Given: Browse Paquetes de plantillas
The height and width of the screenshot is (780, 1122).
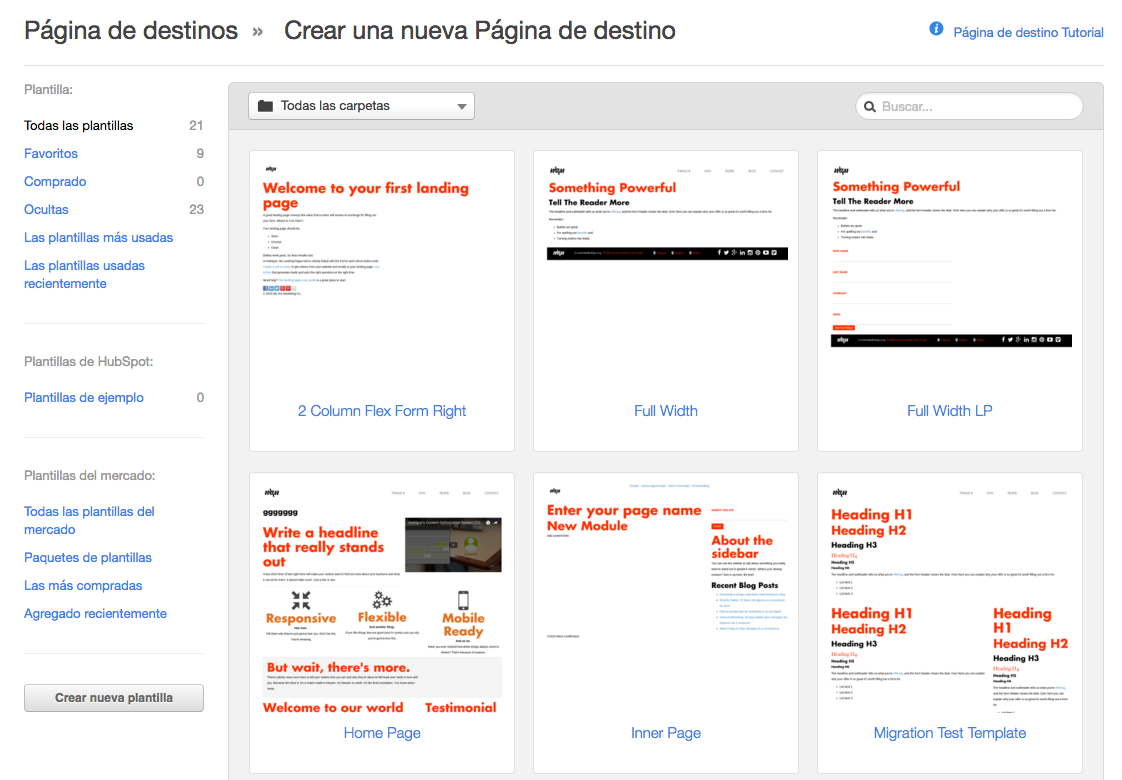Looking at the screenshot, I should click(88, 558).
